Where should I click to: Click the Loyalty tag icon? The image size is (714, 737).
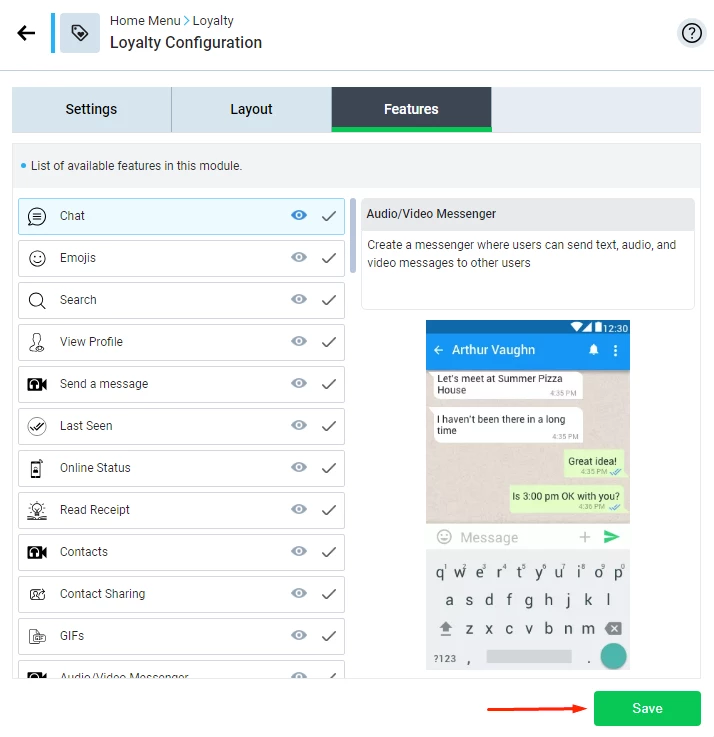(x=79, y=33)
